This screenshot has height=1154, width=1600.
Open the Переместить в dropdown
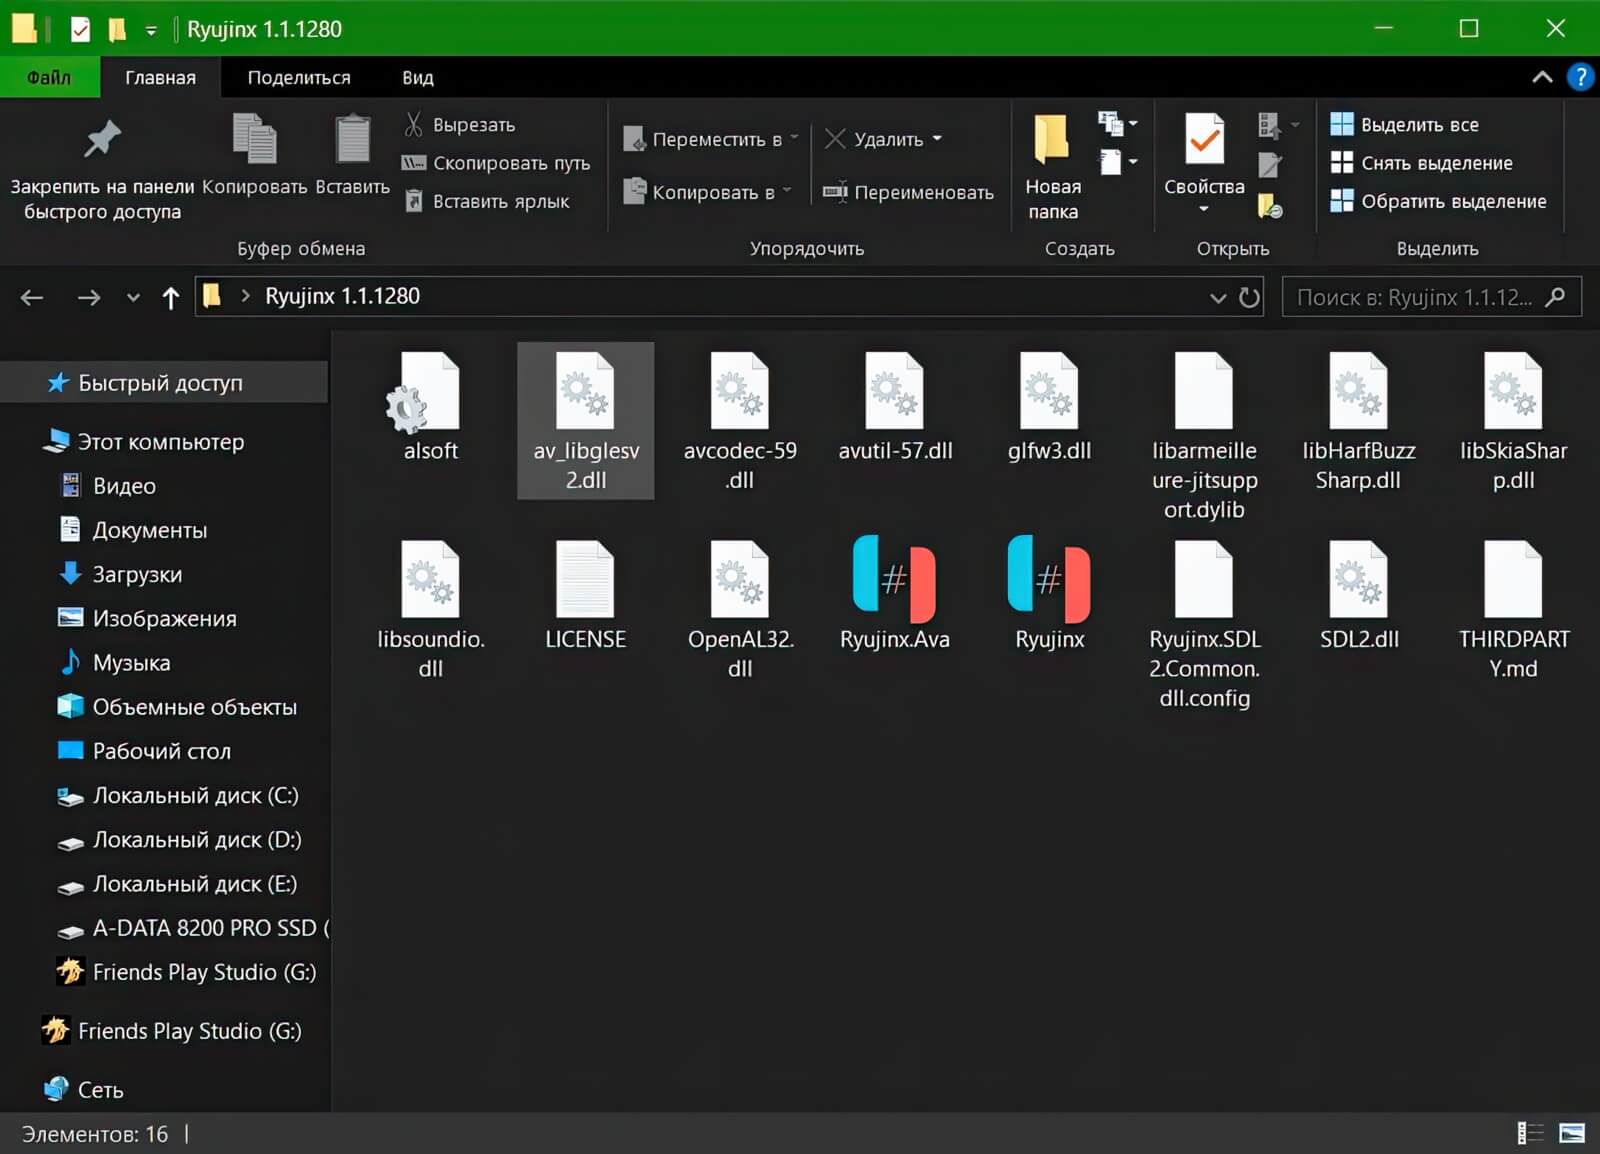pyautogui.click(x=710, y=139)
